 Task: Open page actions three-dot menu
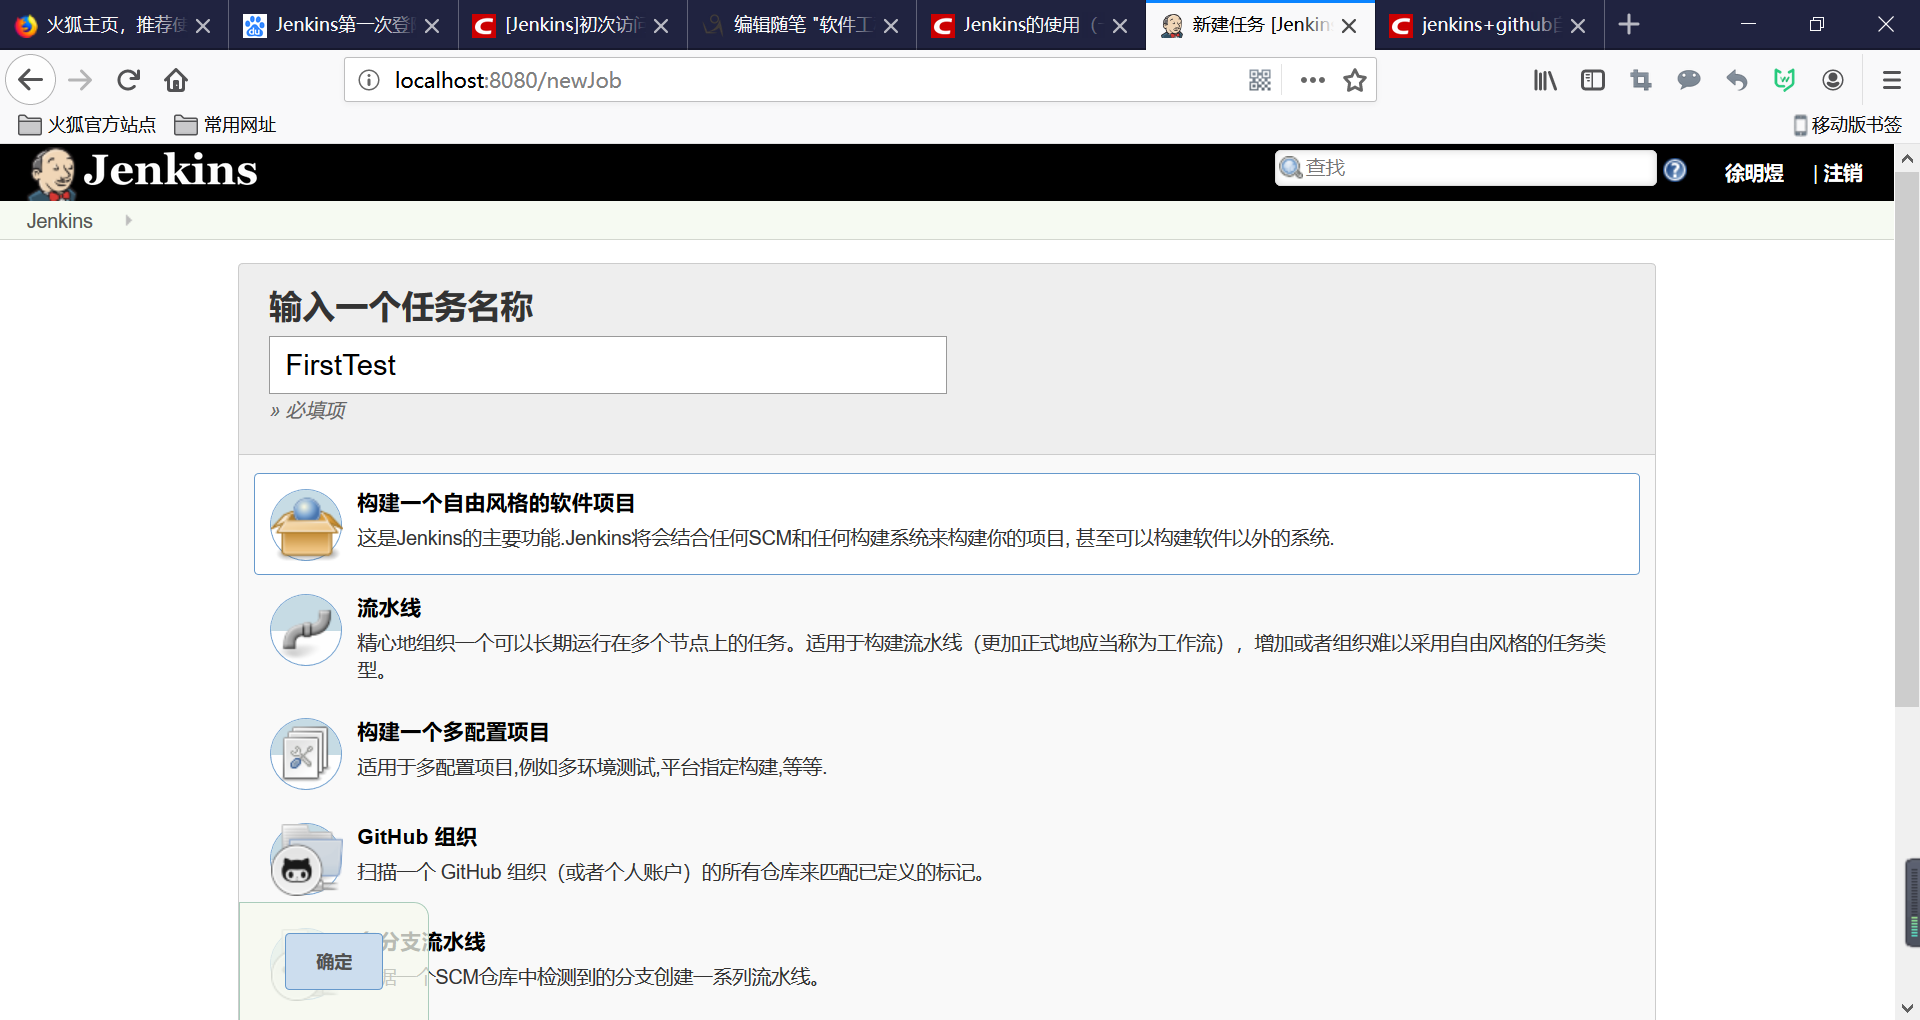[x=1312, y=80]
